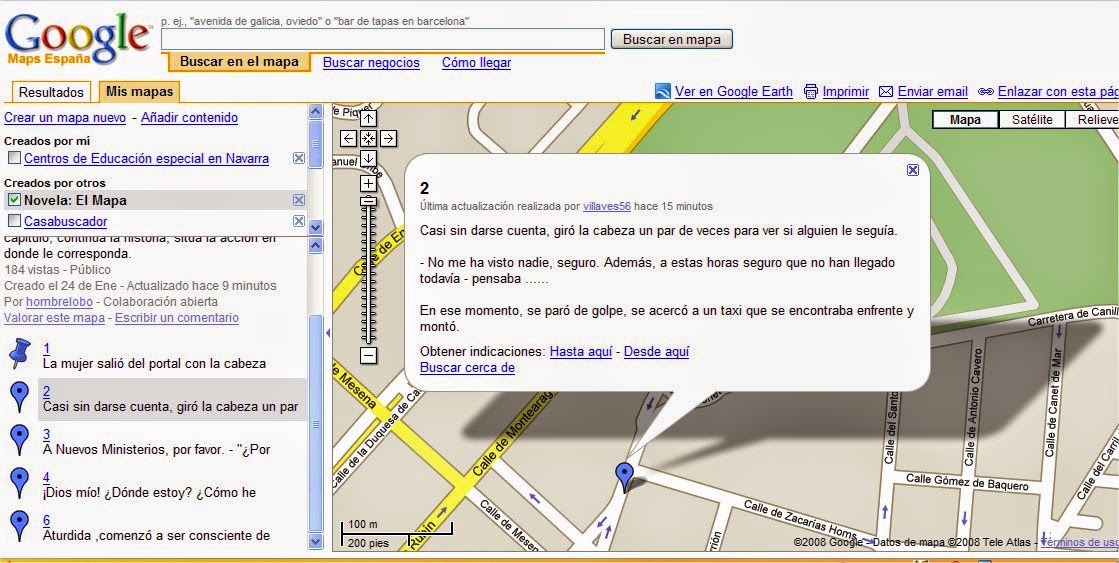Open the Buscar negocios tab
Image resolution: width=1119 pixels, height=563 pixels.
371,62
